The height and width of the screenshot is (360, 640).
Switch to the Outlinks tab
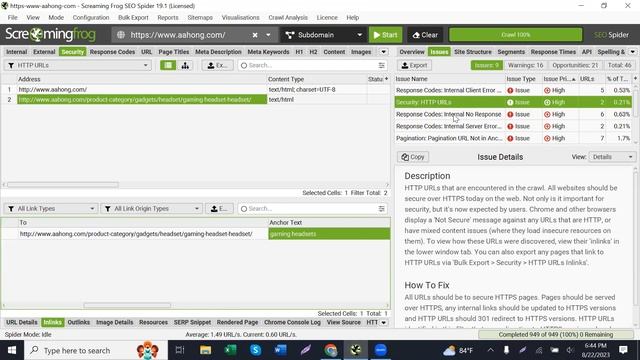(78, 322)
